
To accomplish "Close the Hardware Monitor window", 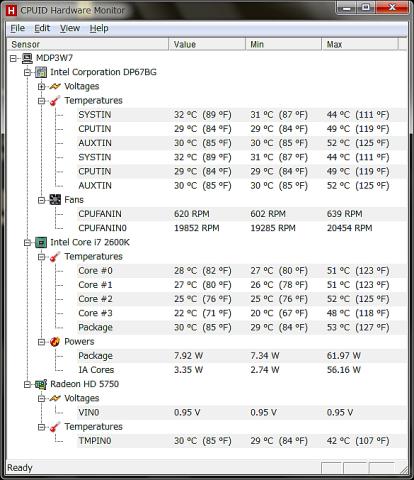I will [x=392, y=8].
